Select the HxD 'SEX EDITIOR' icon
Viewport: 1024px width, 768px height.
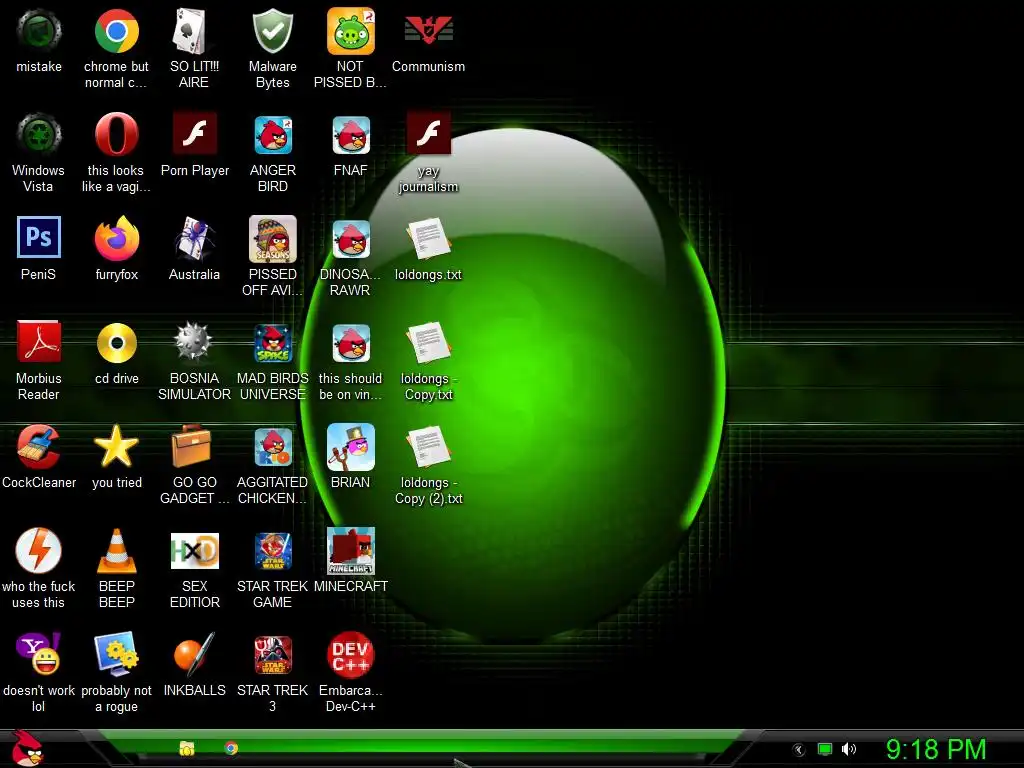click(194, 551)
